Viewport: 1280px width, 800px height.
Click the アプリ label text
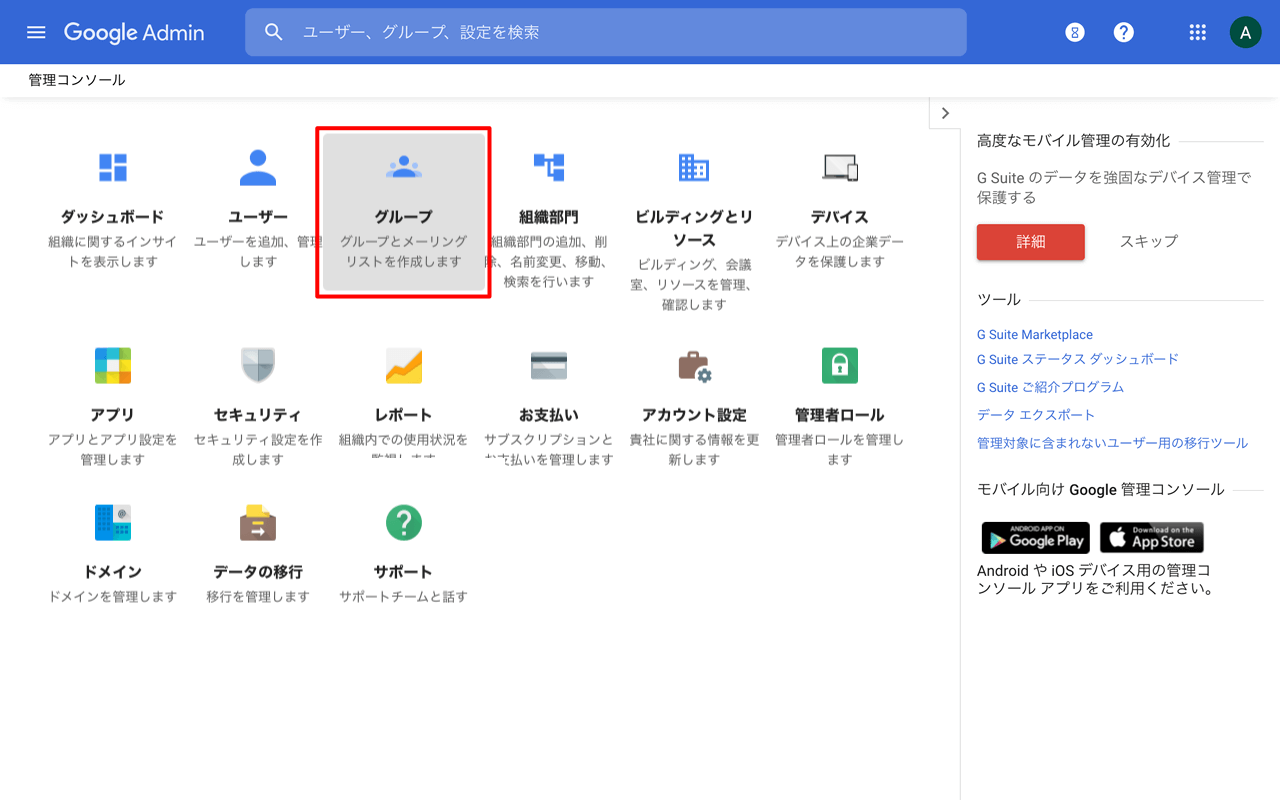tap(113, 415)
